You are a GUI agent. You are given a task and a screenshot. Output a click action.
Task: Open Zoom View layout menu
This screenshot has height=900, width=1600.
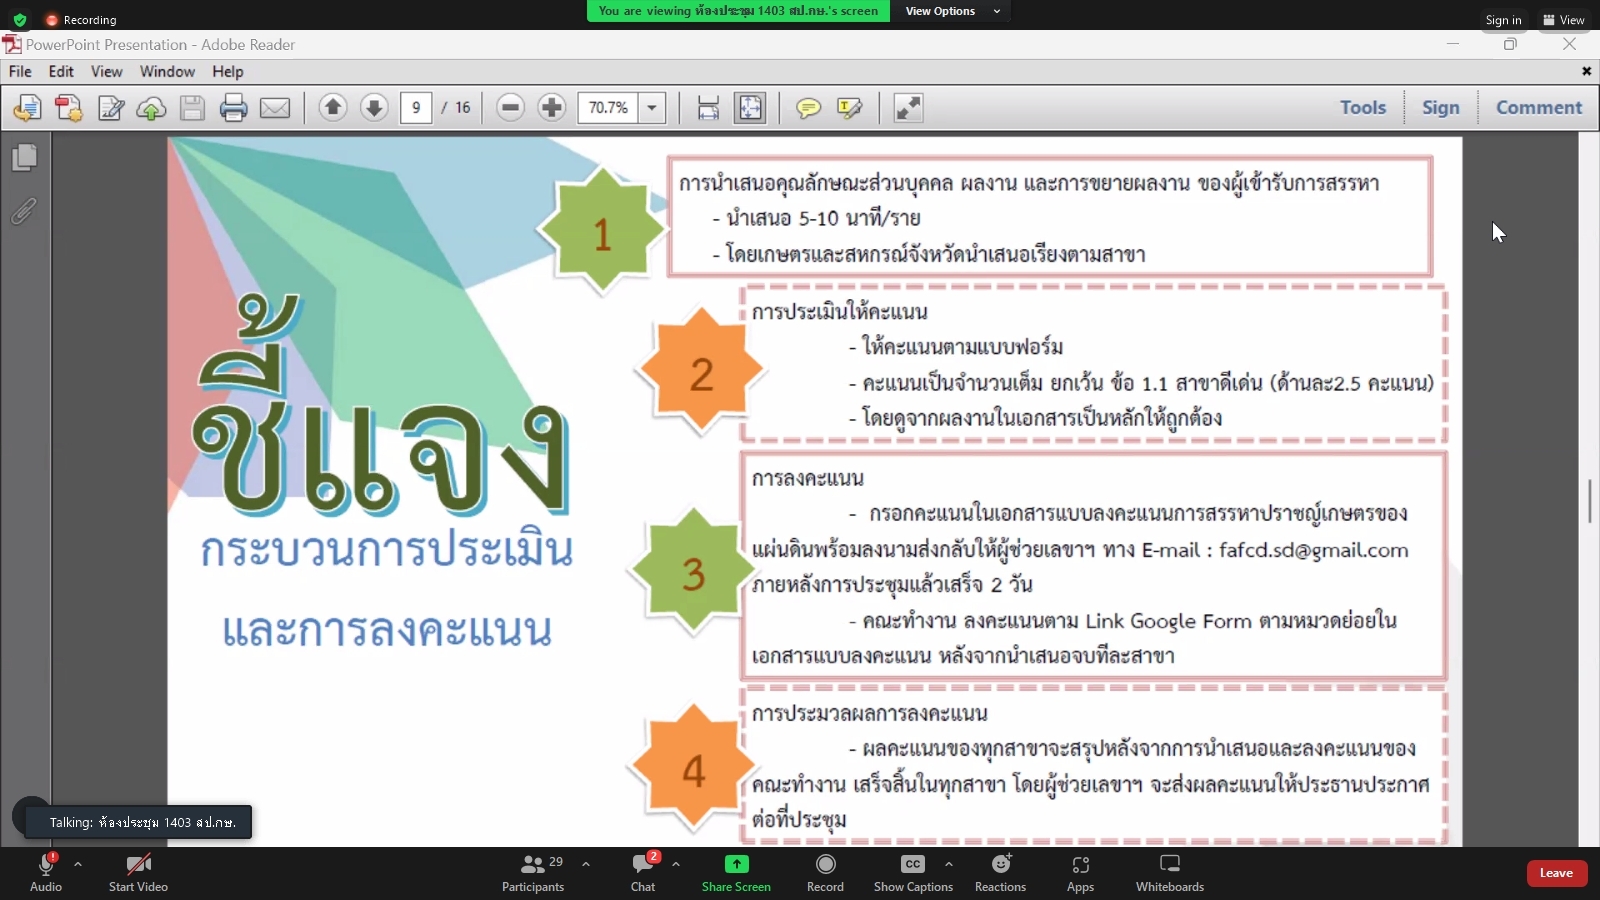(1564, 20)
